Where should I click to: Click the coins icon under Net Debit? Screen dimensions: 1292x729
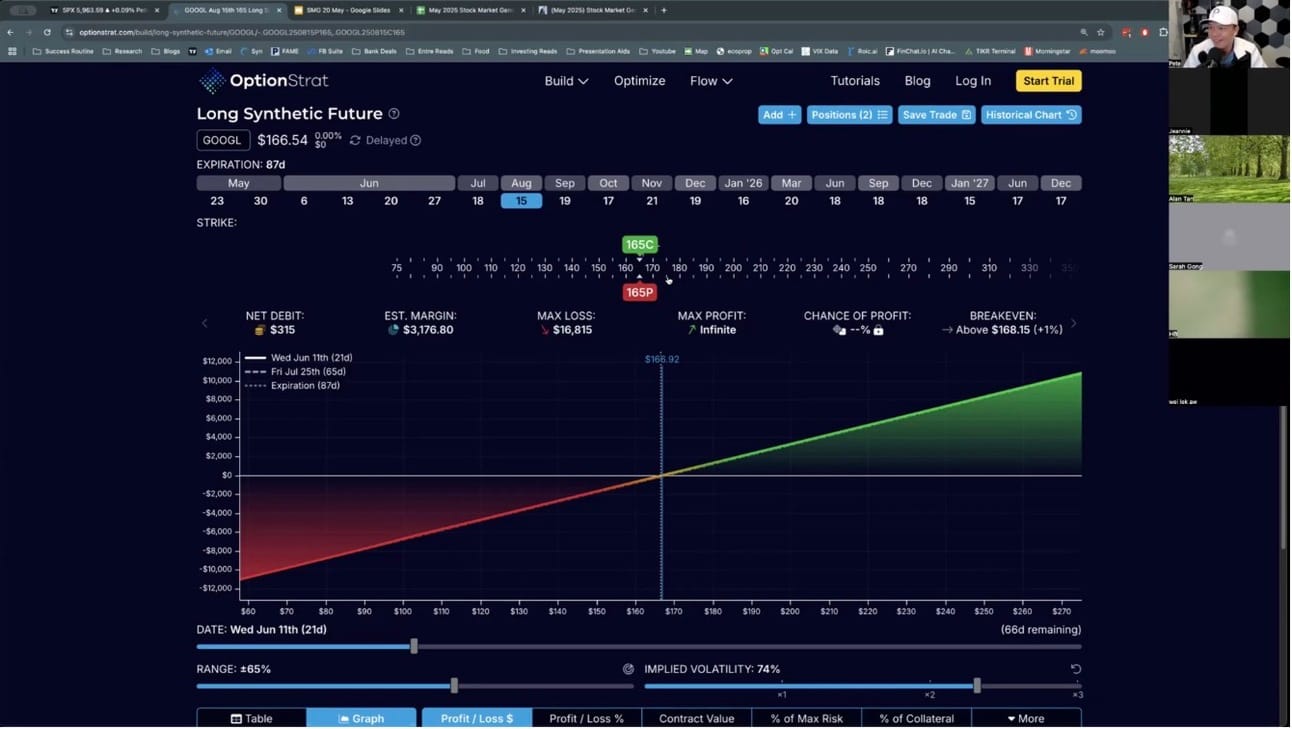pos(260,330)
